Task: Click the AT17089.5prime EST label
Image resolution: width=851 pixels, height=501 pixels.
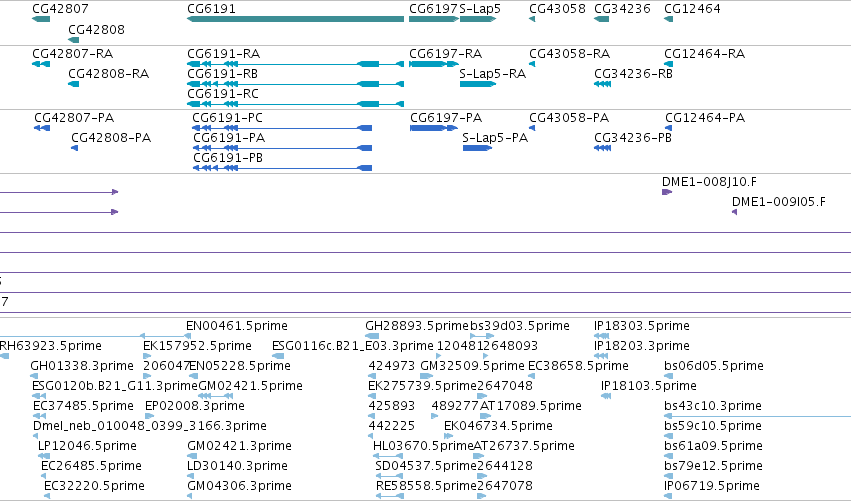Action: pyautogui.click(x=531, y=406)
